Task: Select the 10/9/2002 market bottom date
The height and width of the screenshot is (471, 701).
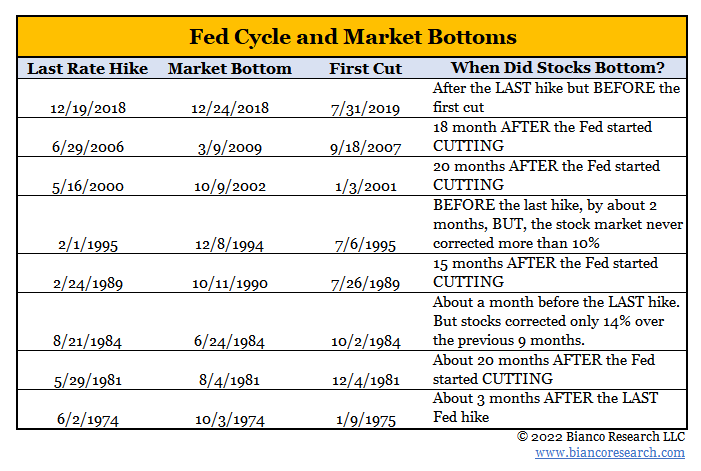Action: click(230, 186)
